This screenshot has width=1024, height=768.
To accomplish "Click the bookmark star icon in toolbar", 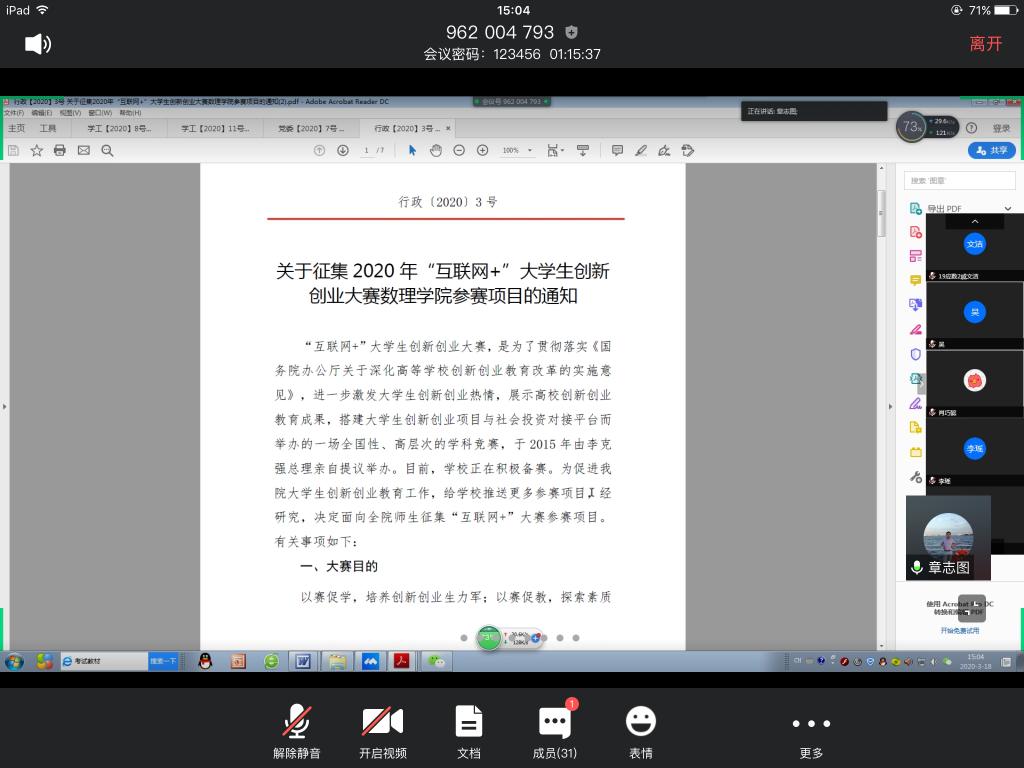I will 37,150.
